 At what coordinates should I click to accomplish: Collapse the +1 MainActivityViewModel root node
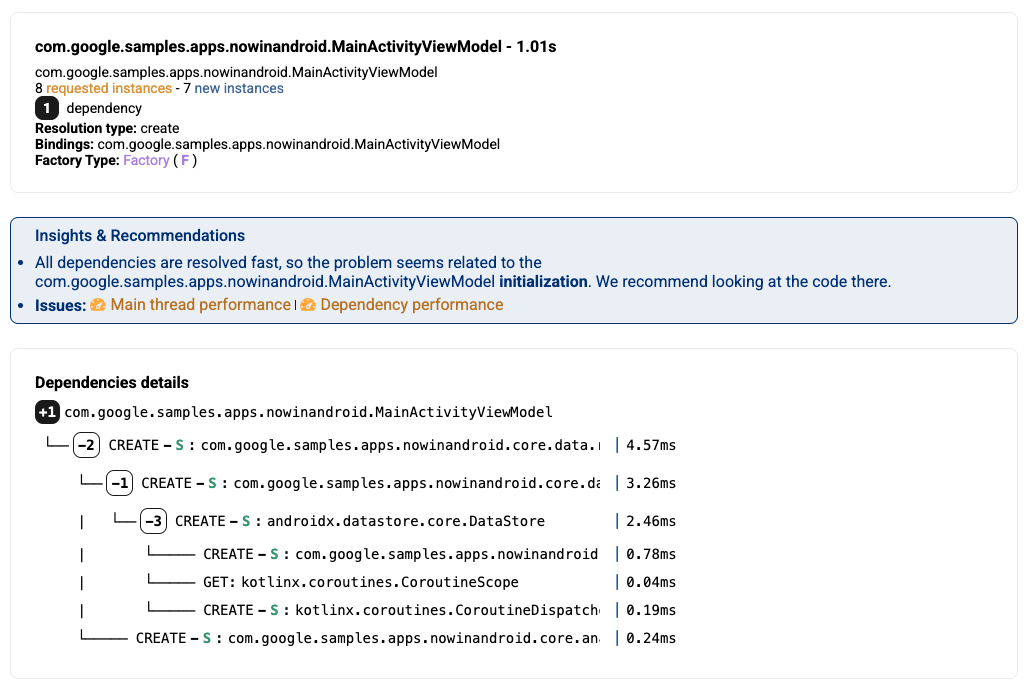pyautogui.click(x=47, y=412)
